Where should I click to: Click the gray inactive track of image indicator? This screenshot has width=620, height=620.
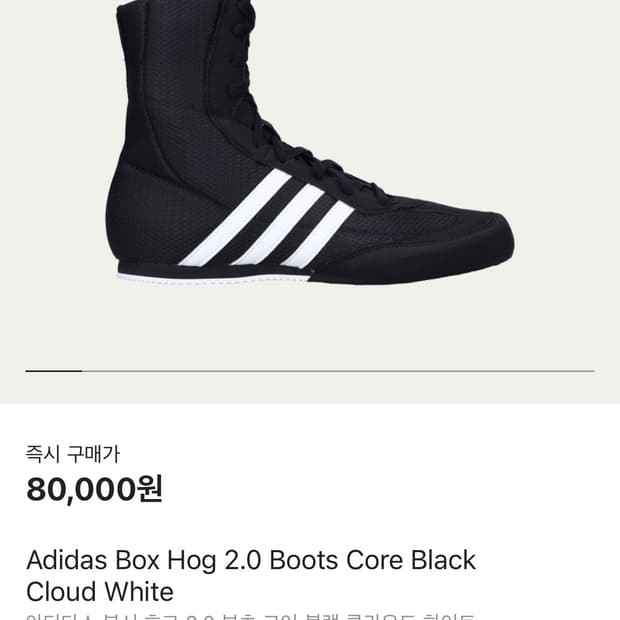(x=338, y=371)
